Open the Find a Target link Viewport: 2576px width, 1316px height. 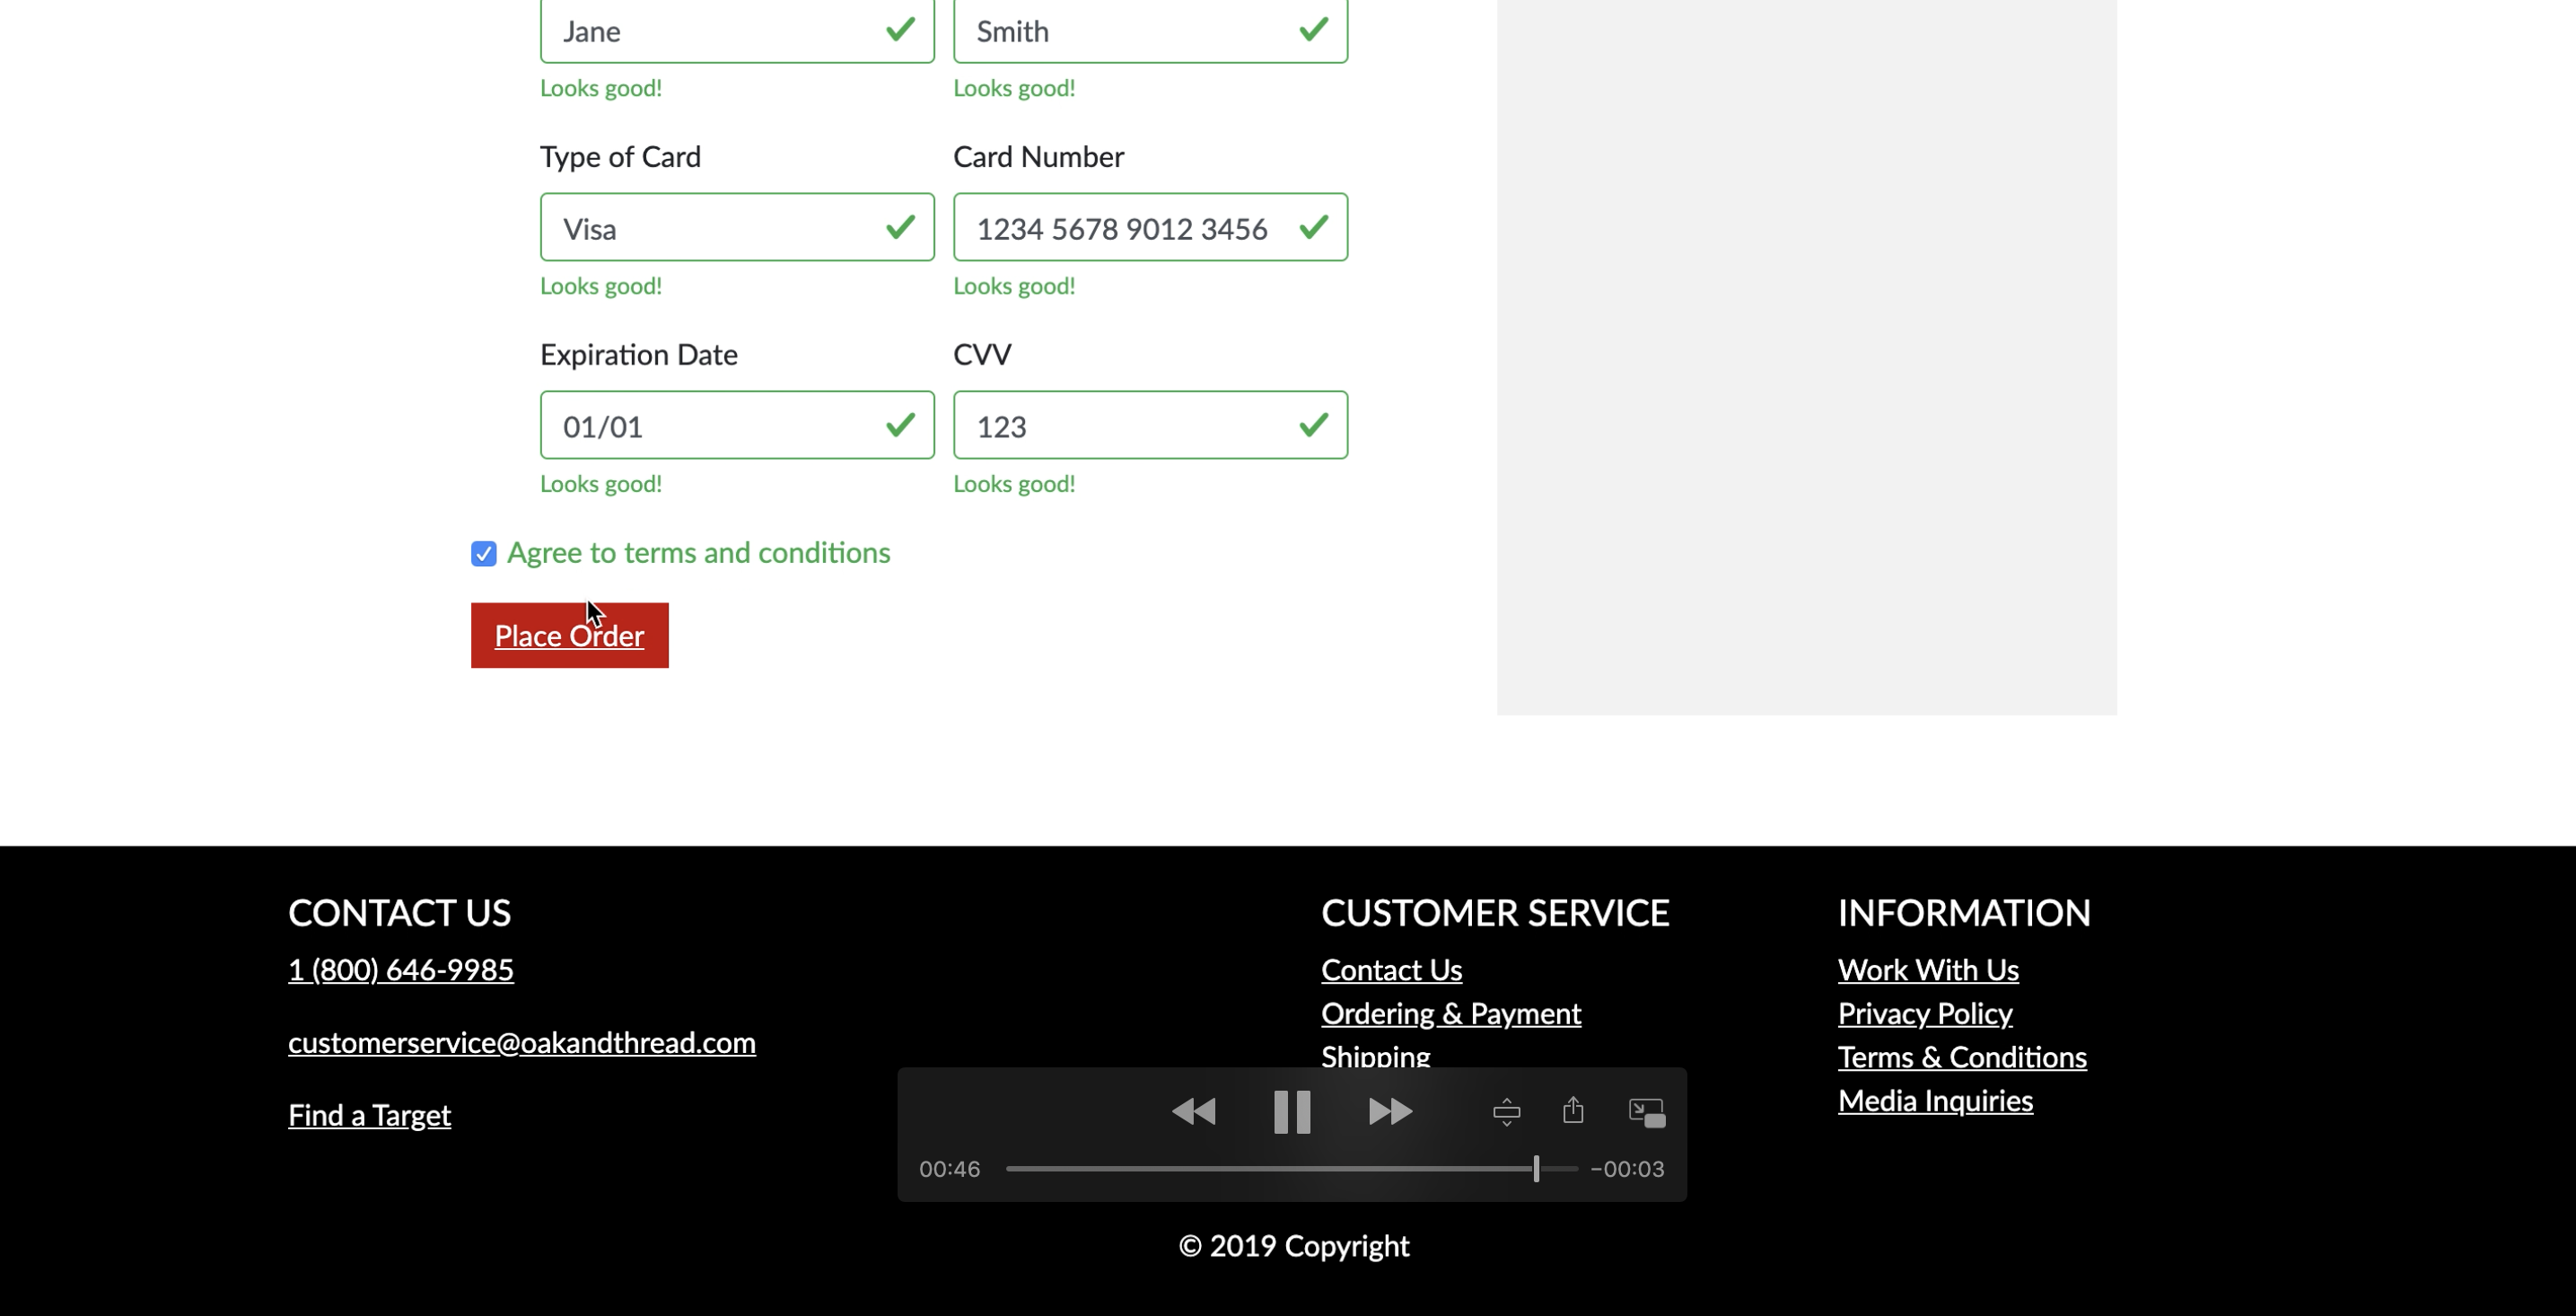click(x=369, y=1115)
